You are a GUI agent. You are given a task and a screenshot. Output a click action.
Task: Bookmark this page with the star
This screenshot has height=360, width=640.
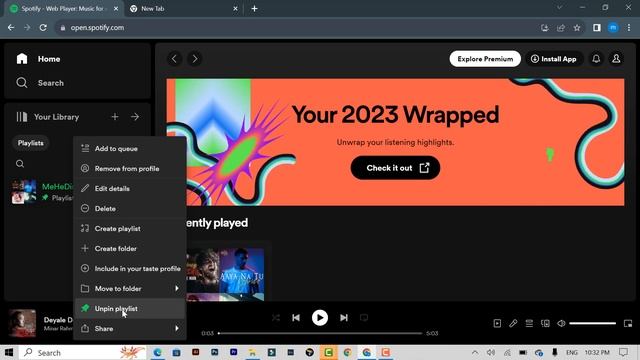pos(577,28)
